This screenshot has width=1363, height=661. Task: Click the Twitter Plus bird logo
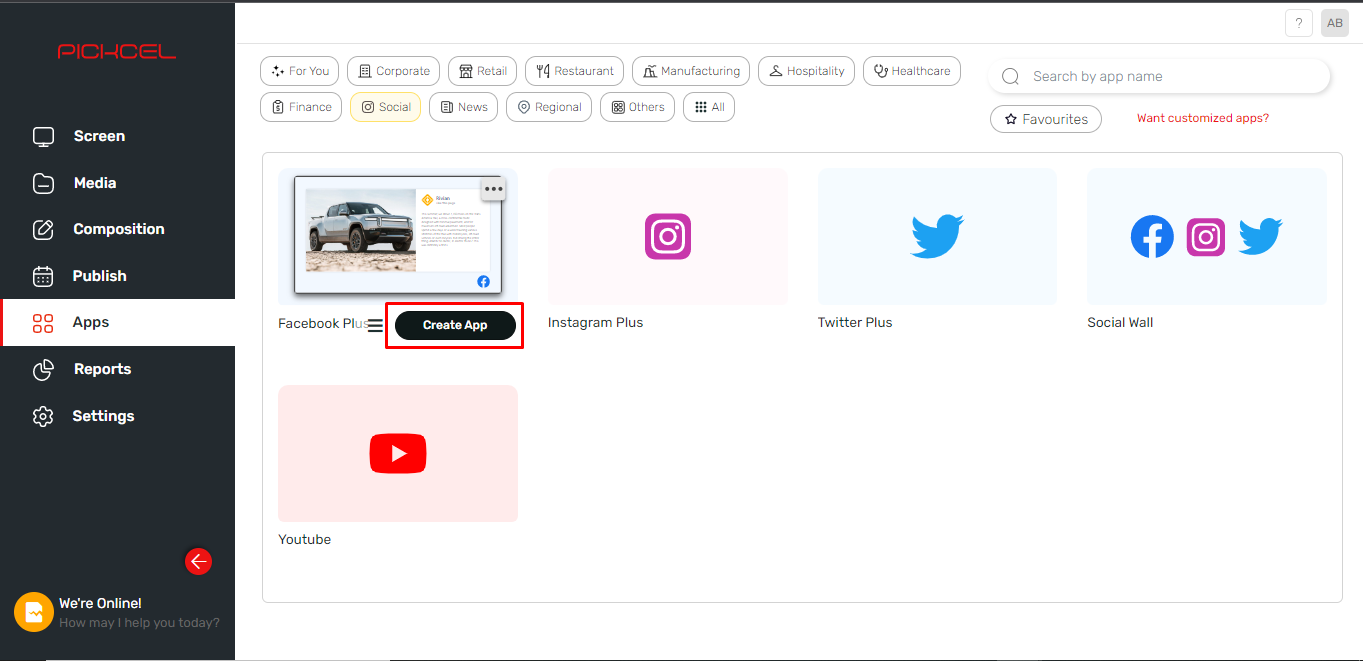tap(937, 237)
